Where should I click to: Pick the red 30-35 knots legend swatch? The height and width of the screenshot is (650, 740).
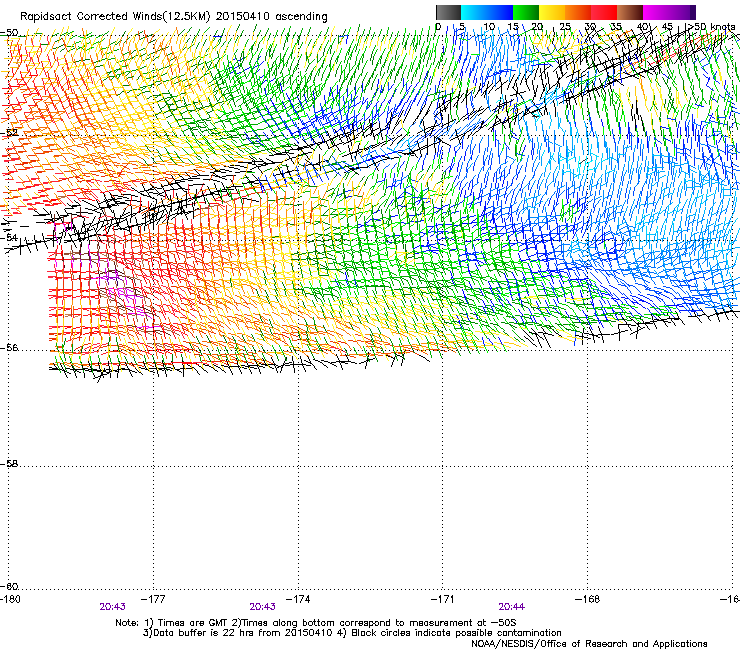pyautogui.click(x=604, y=12)
